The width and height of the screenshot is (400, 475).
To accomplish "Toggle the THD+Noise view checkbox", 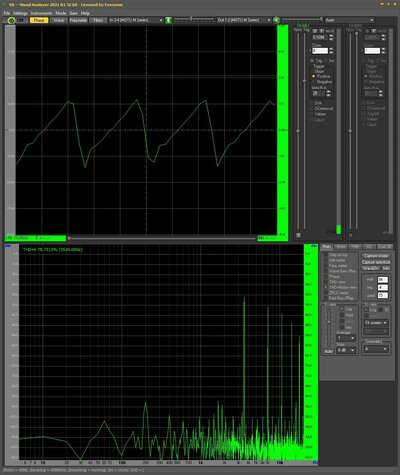I will tap(326, 287).
